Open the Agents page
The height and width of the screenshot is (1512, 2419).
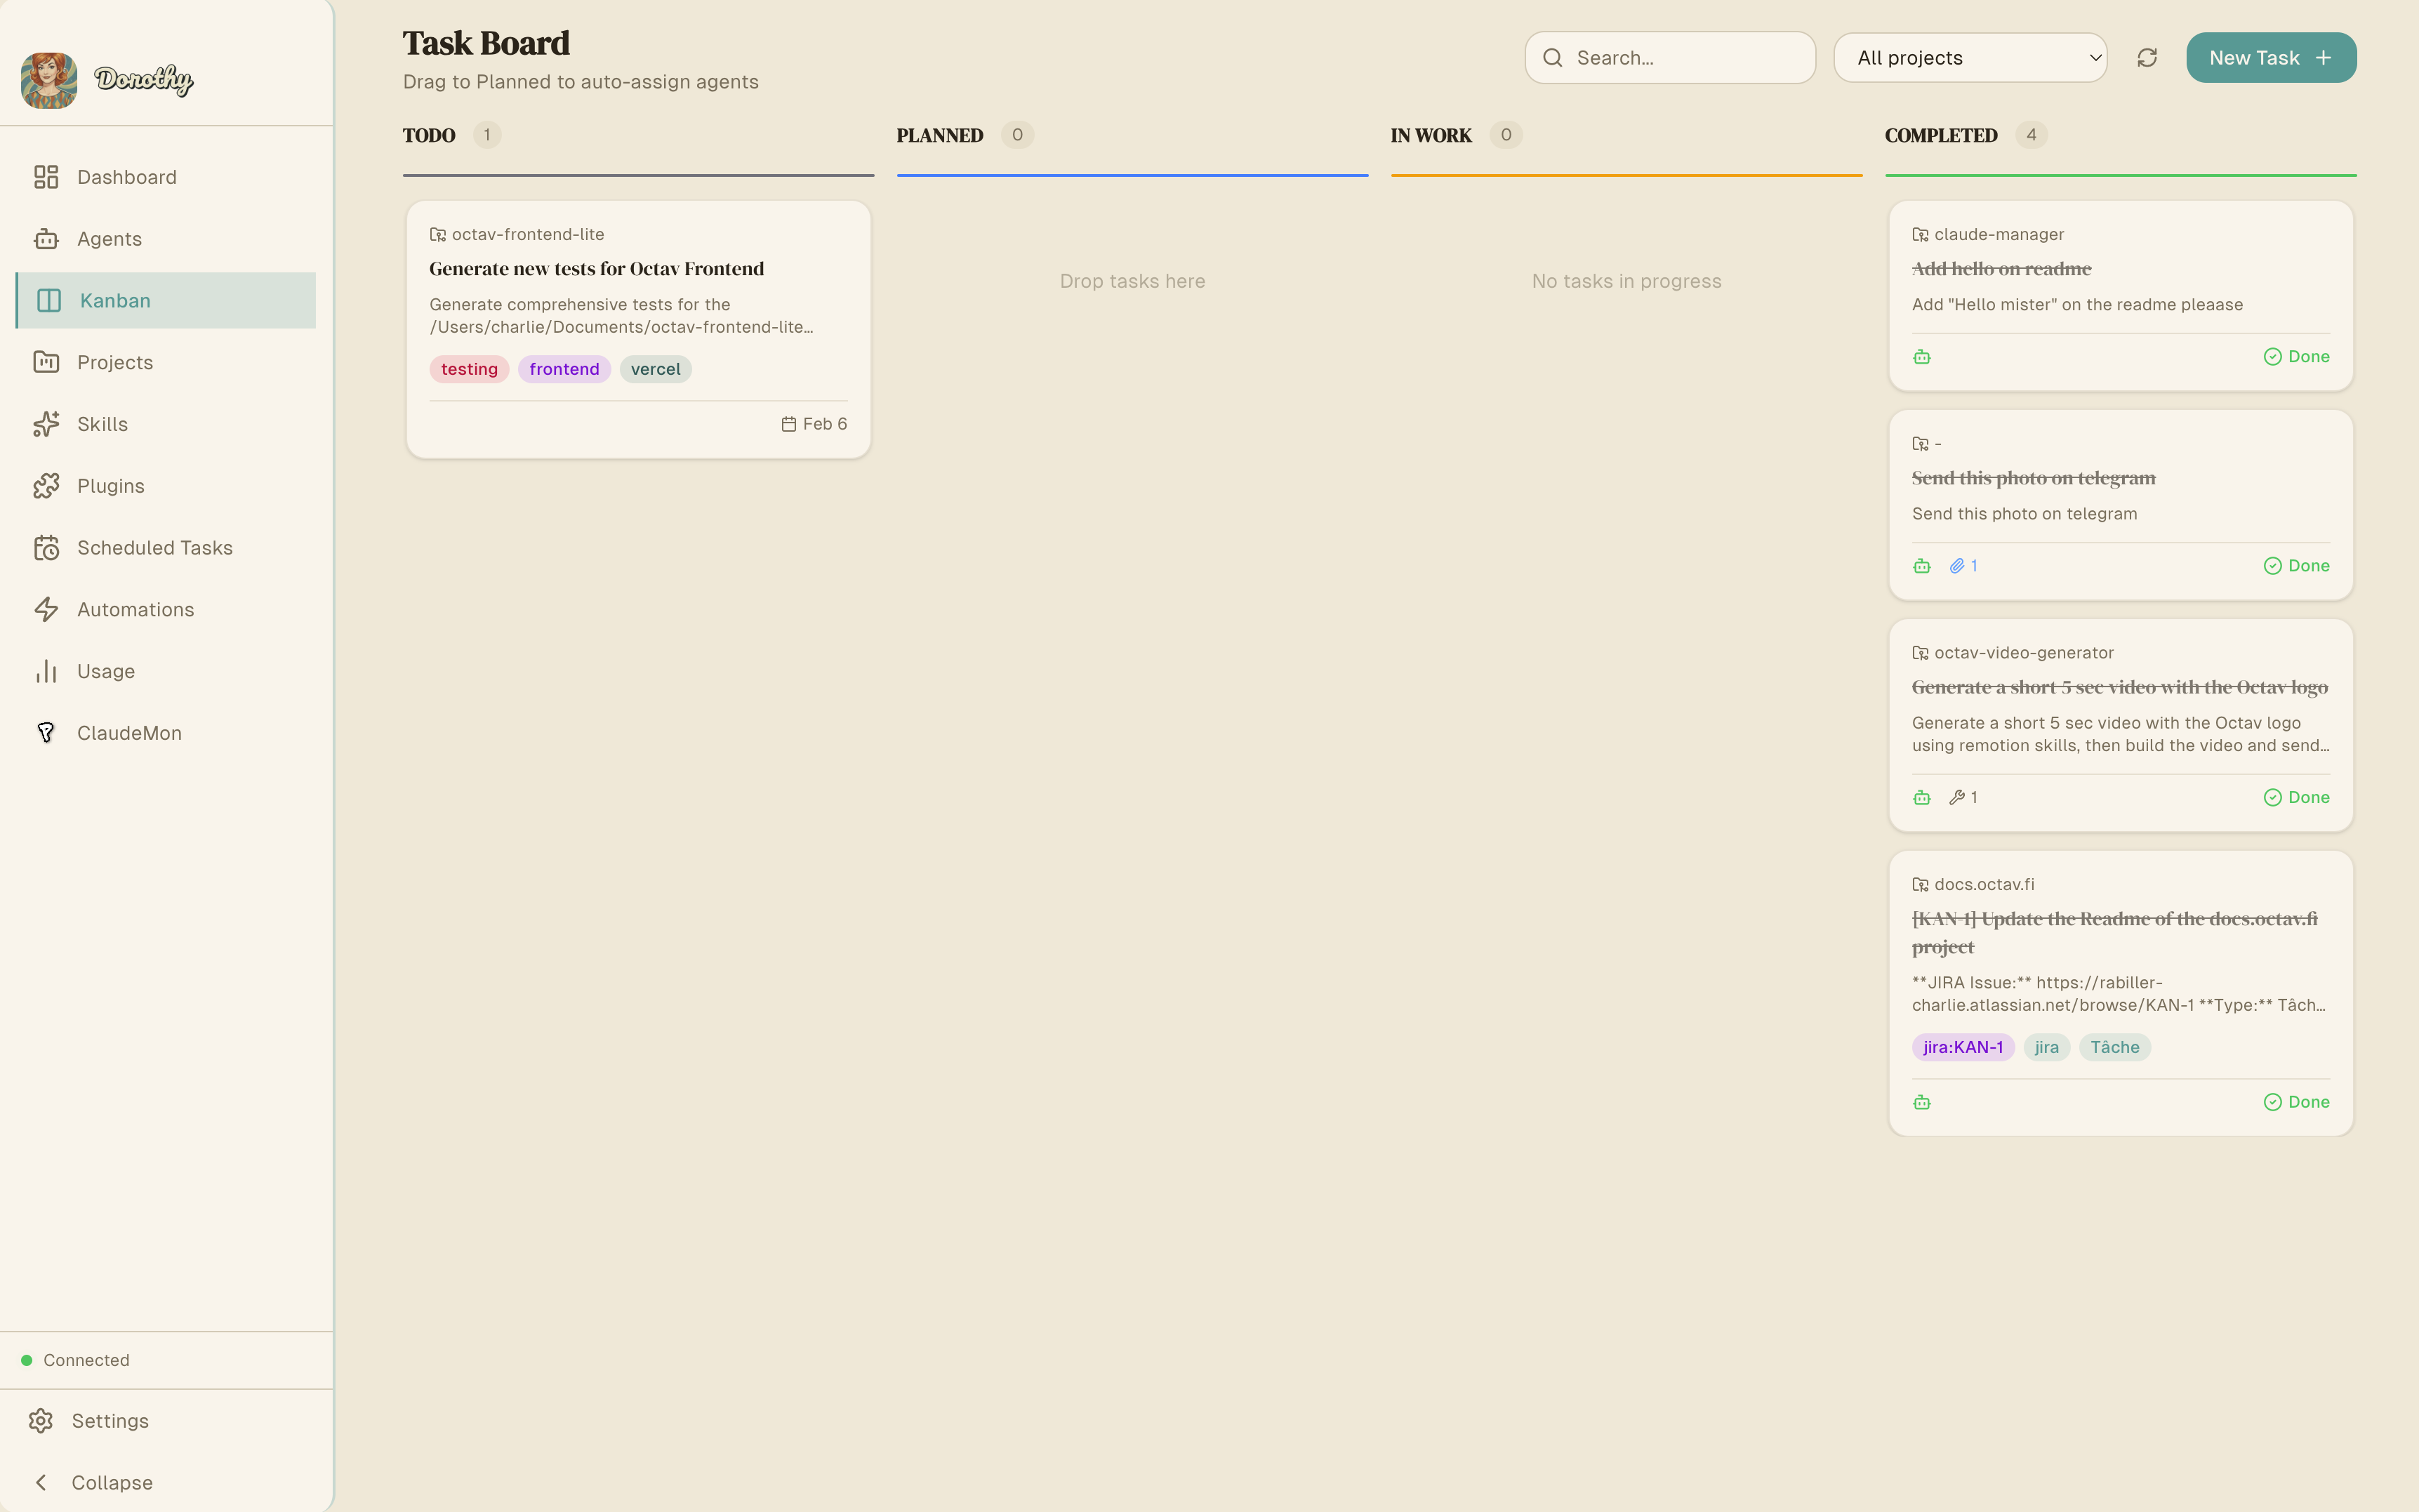tap(109, 239)
